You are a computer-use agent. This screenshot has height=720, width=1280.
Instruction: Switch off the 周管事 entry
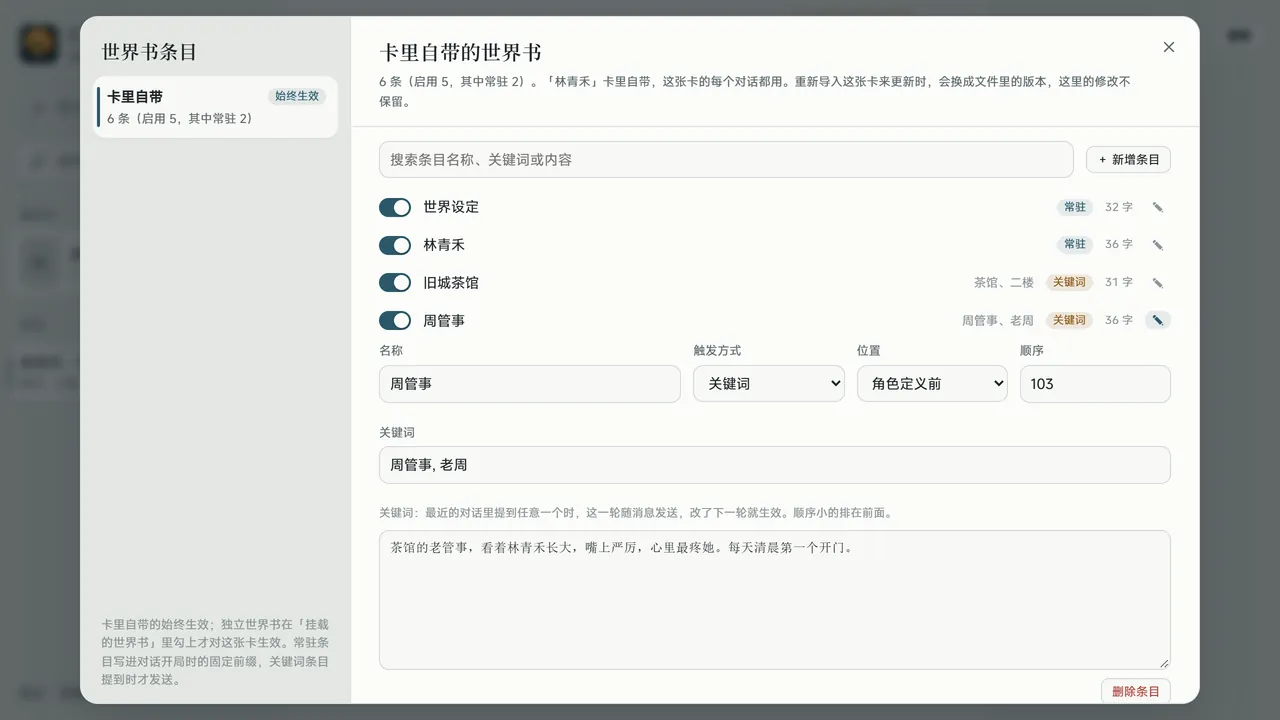click(395, 321)
